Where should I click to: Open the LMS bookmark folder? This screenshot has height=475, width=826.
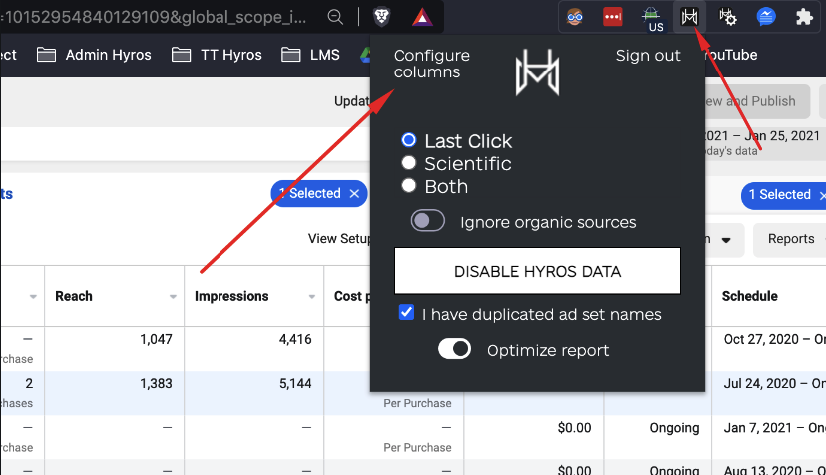tap(310, 55)
